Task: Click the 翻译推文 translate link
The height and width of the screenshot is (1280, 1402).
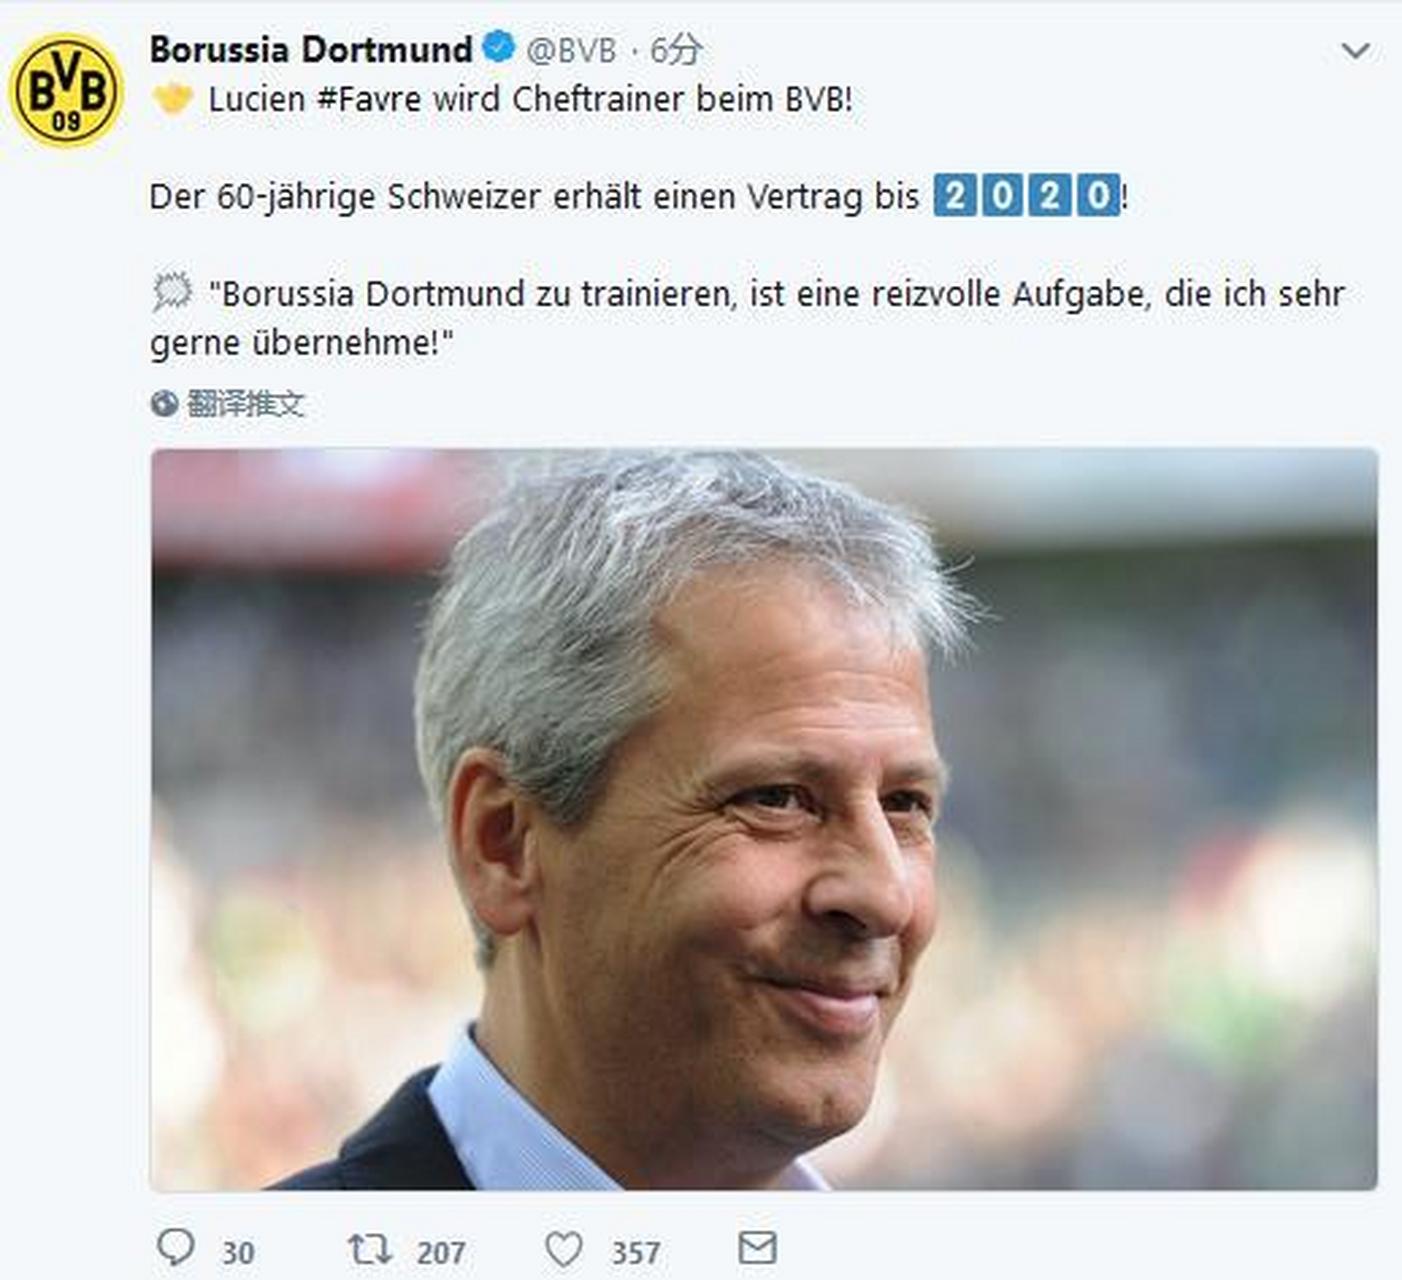Action: 245,404
